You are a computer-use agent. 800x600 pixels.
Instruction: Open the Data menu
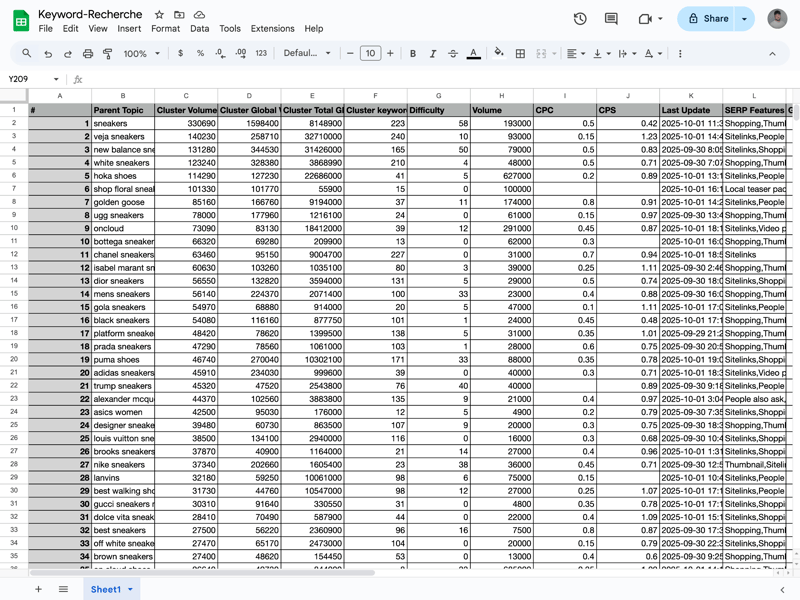click(x=200, y=29)
